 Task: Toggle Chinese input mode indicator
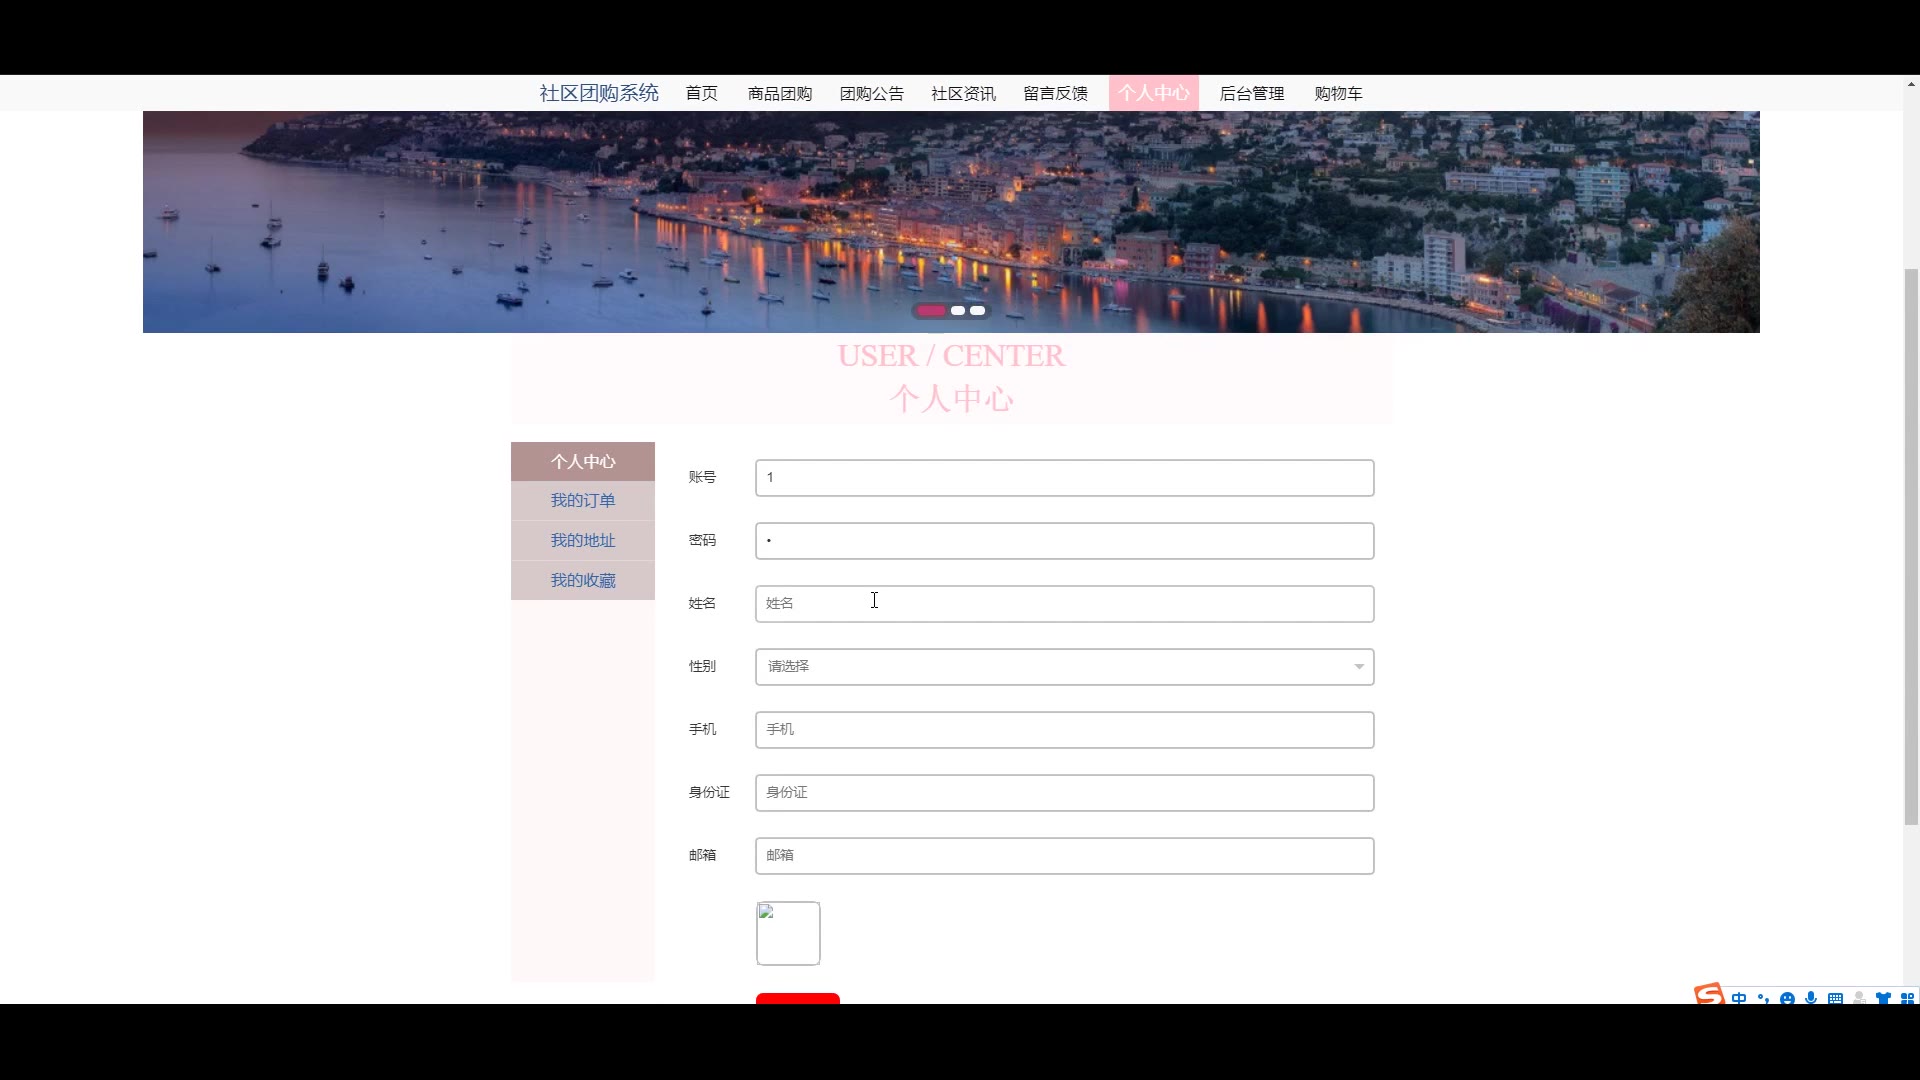(x=1739, y=998)
